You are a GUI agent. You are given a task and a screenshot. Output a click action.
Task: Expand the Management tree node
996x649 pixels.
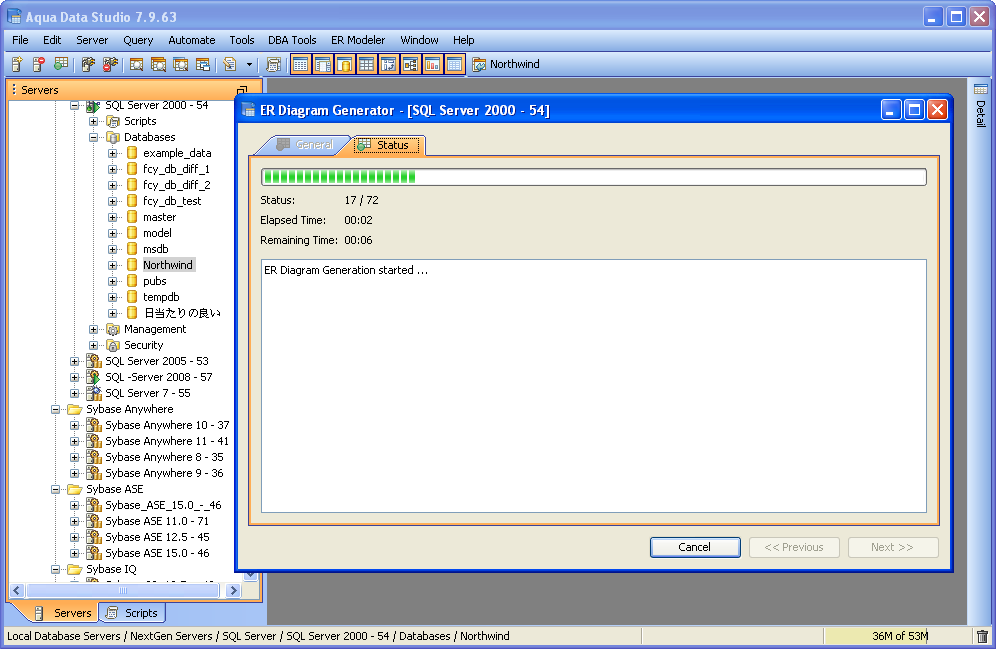(x=93, y=330)
